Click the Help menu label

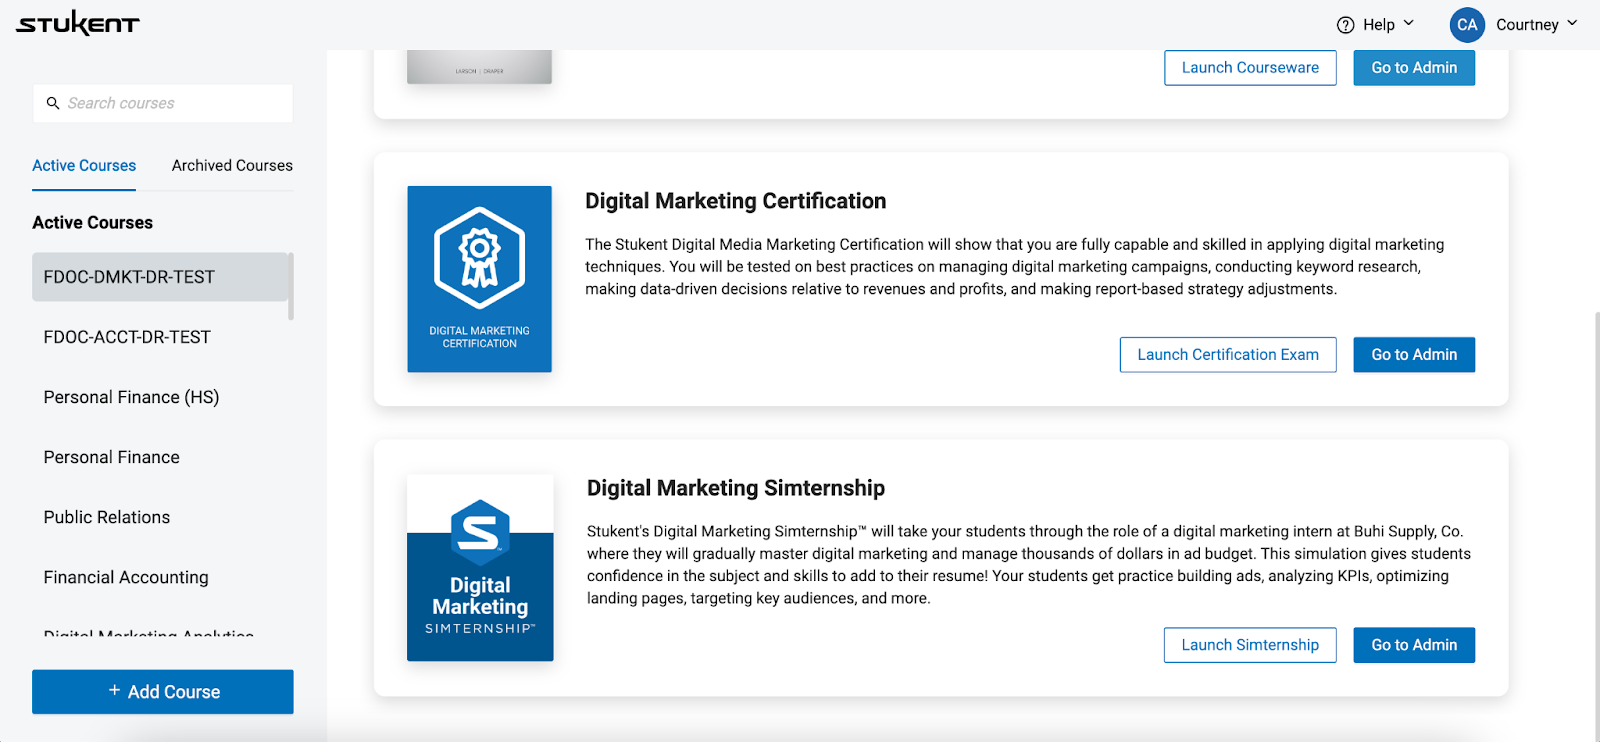pos(1379,25)
